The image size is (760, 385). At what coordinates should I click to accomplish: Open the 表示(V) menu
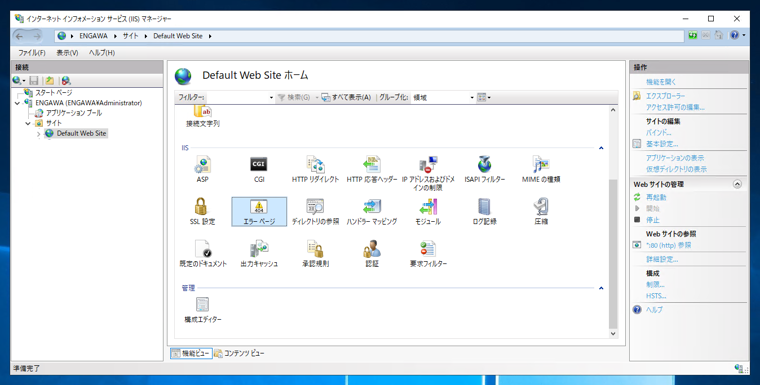click(x=67, y=53)
